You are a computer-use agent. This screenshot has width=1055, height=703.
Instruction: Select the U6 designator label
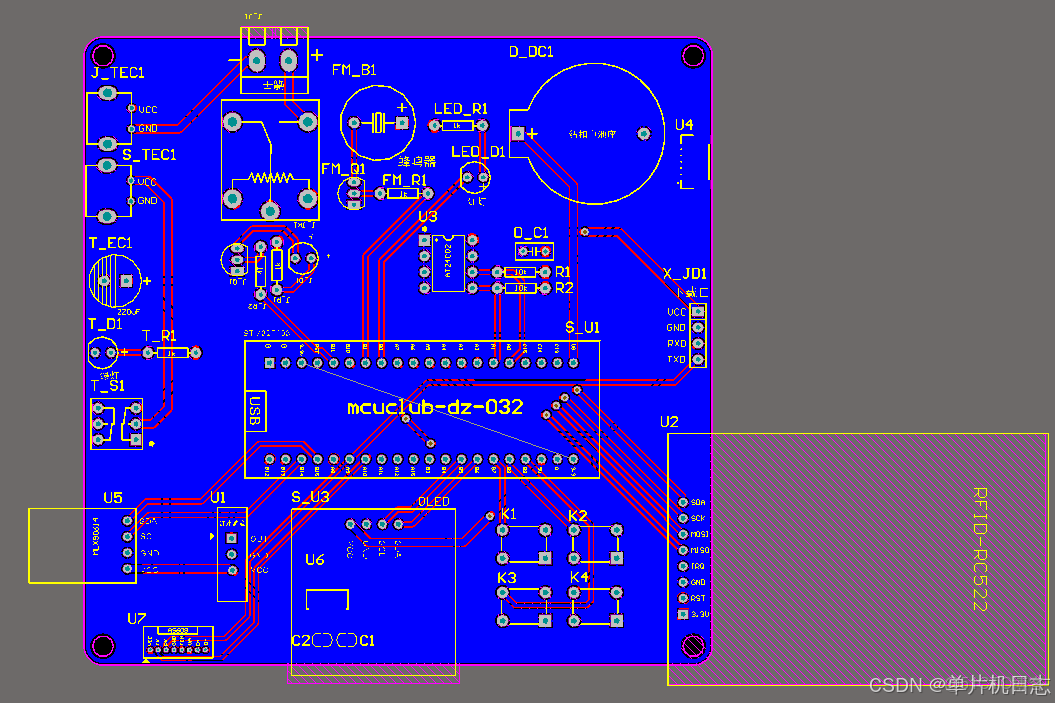click(x=314, y=560)
